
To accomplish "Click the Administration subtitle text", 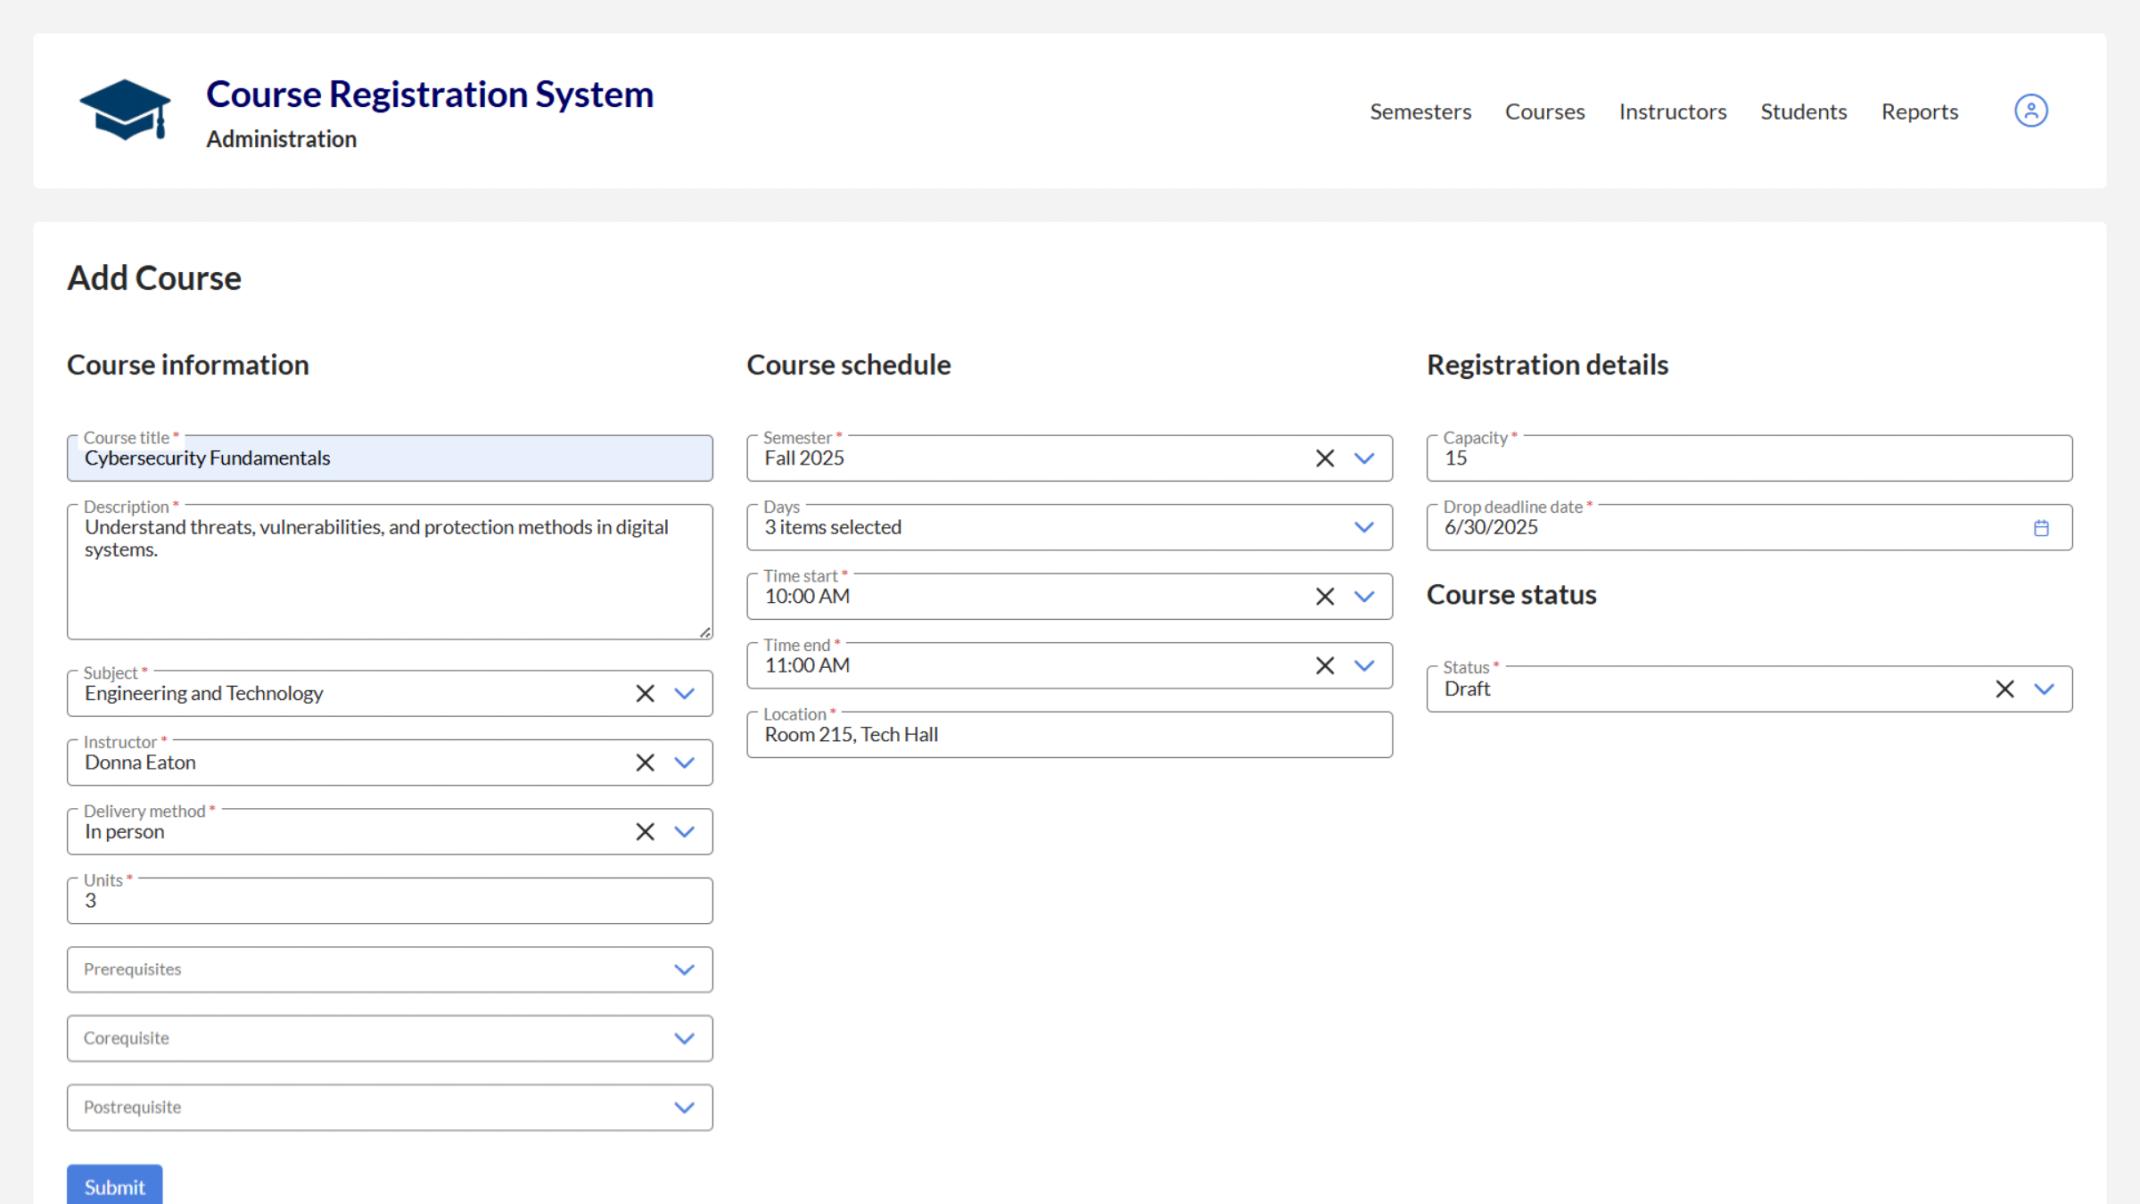I will 281,139.
